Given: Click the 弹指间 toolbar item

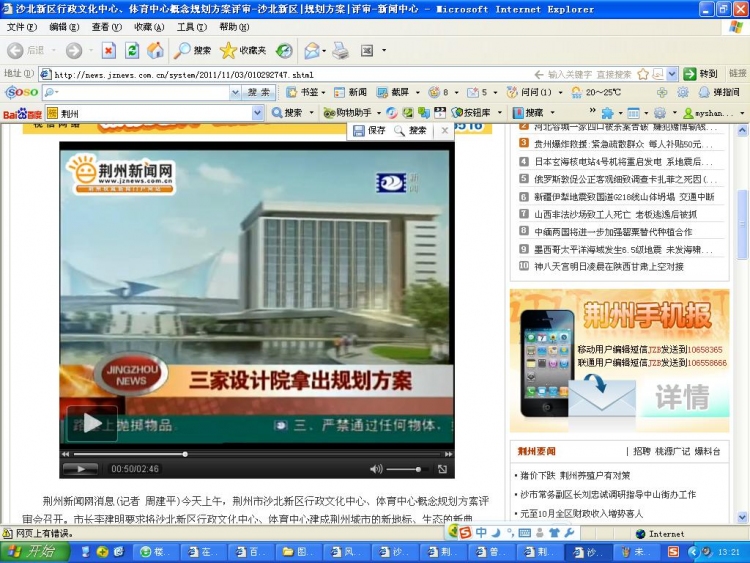Looking at the screenshot, I should pos(719,92).
